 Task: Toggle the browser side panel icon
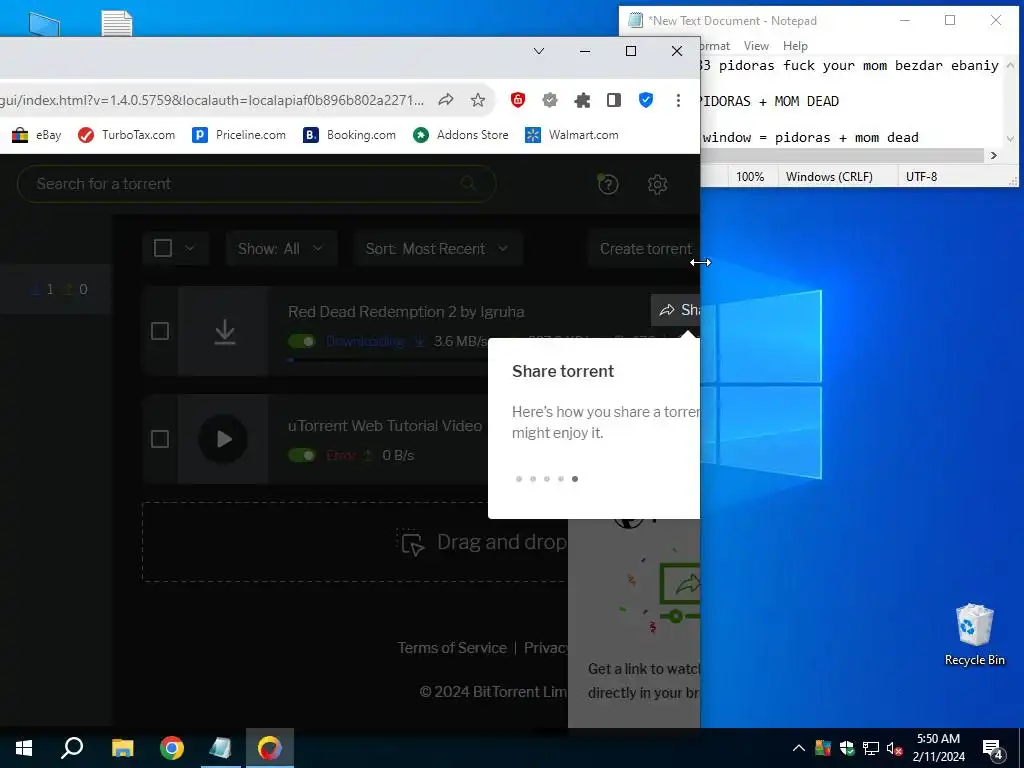[614, 100]
